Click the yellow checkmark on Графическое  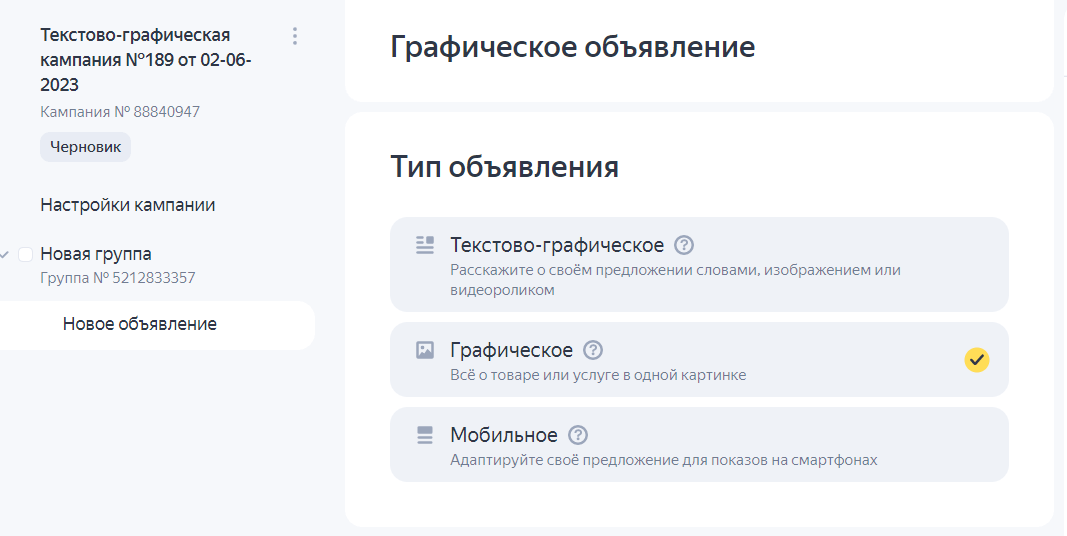(976, 360)
